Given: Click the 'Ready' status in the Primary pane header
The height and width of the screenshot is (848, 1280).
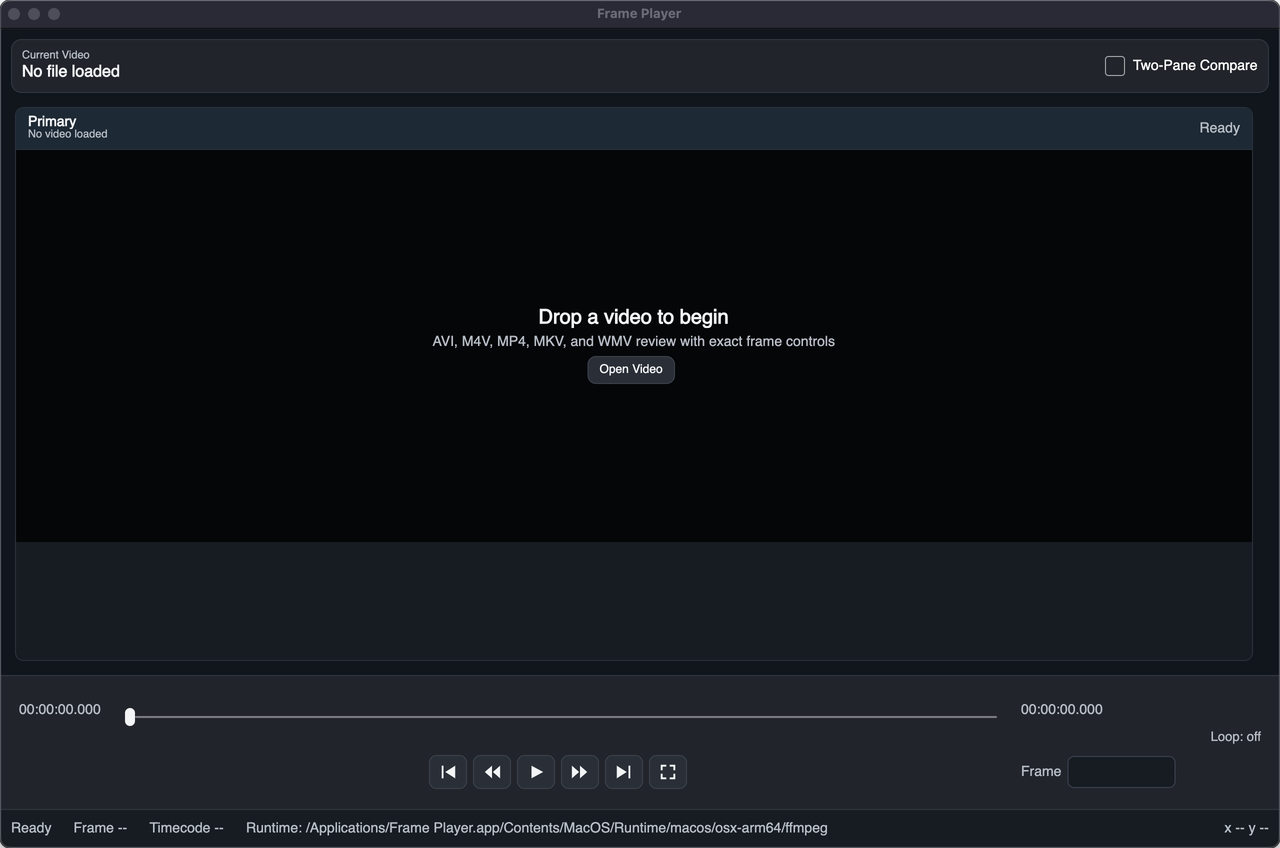Looking at the screenshot, I should [x=1219, y=128].
